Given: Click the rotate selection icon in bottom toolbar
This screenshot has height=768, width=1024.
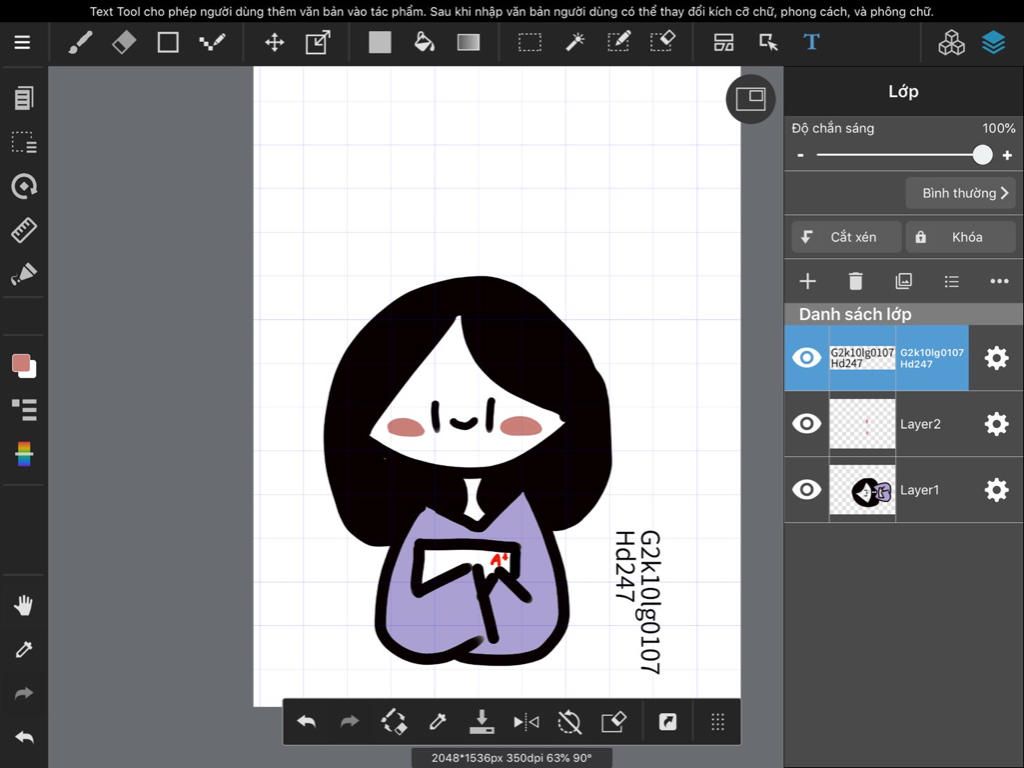Looking at the screenshot, I should 394,722.
